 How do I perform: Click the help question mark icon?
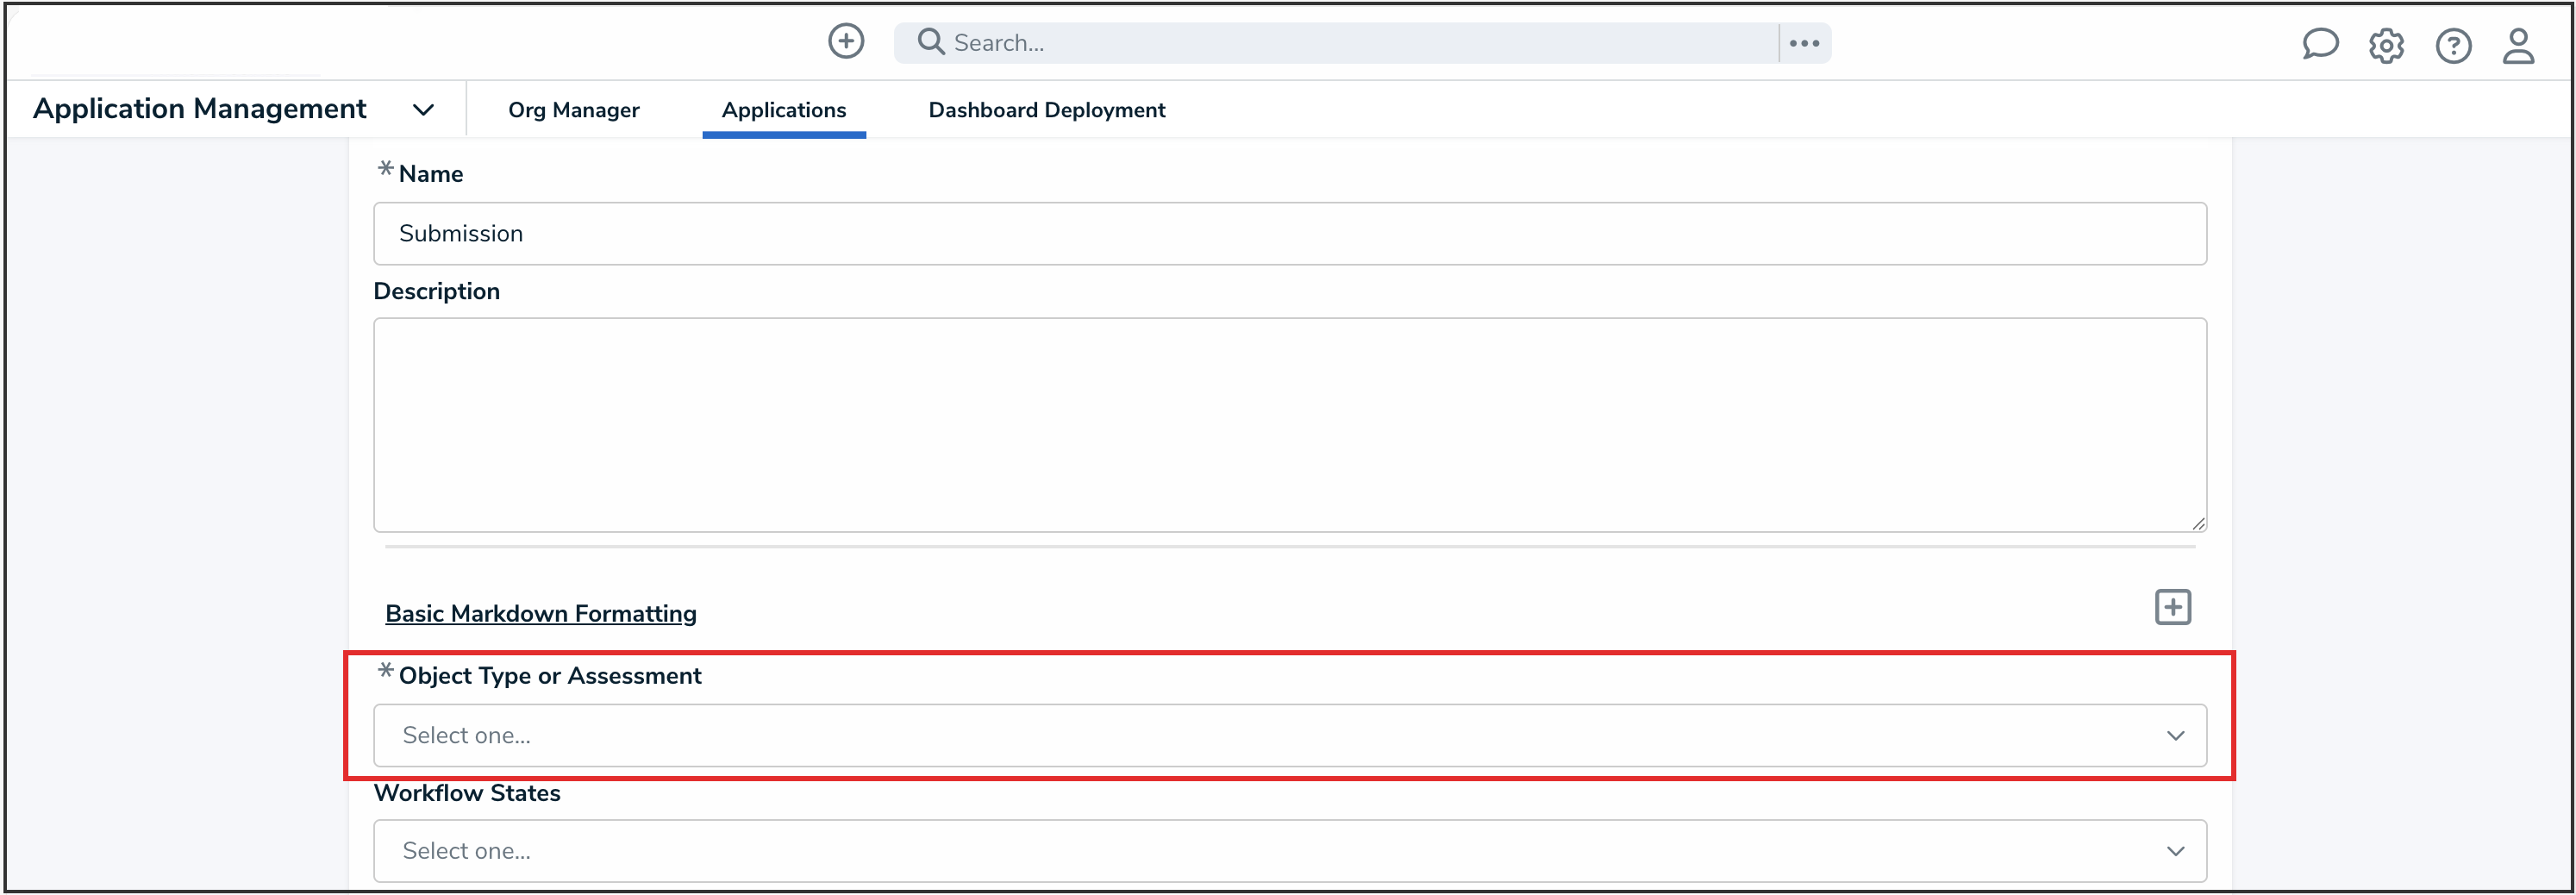[x=2454, y=46]
